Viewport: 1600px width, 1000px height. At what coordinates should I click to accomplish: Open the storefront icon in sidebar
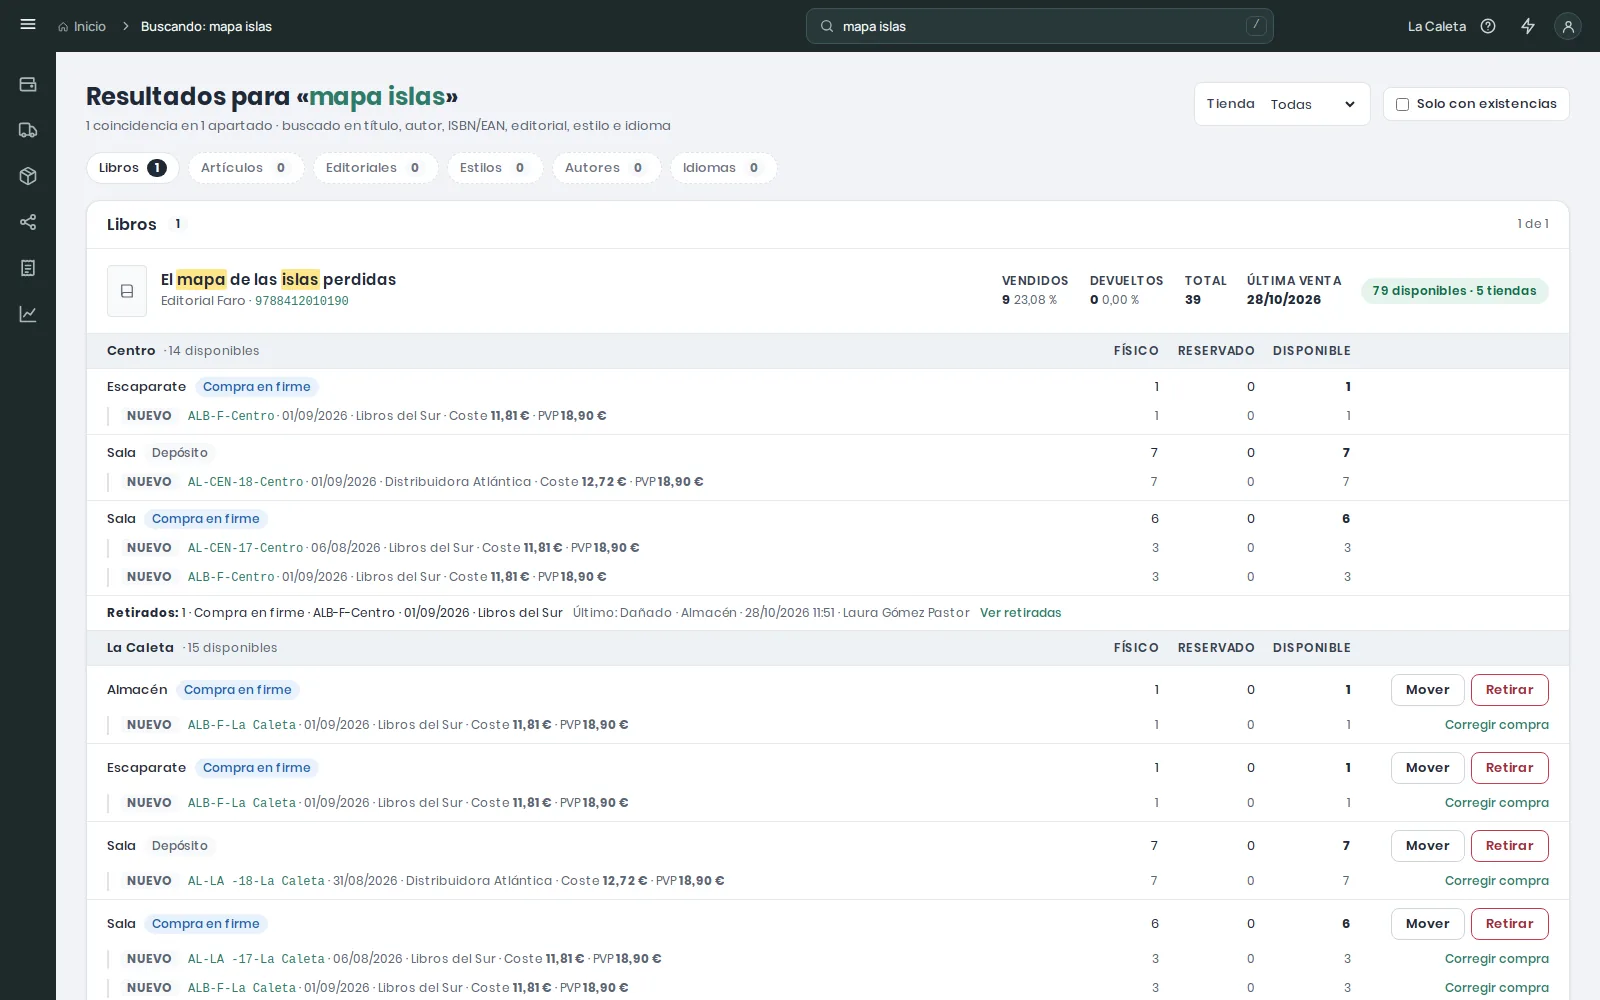[28, 85]
